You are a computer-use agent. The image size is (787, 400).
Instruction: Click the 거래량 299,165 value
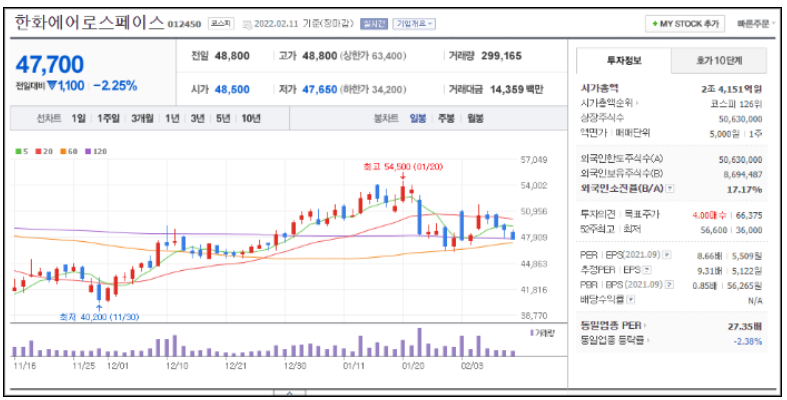coord(501,56)
